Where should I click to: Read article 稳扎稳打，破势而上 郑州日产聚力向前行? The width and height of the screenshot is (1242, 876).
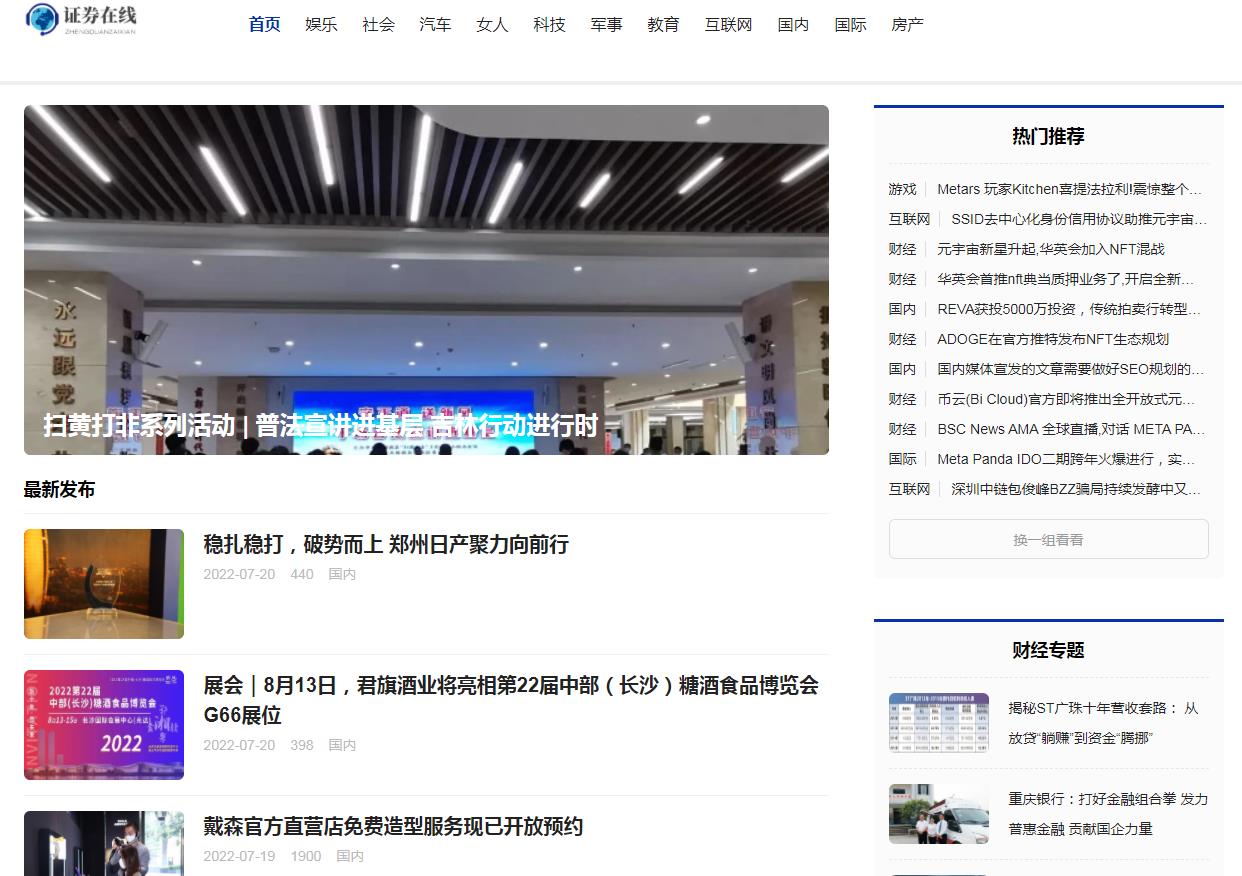[386, 545]
